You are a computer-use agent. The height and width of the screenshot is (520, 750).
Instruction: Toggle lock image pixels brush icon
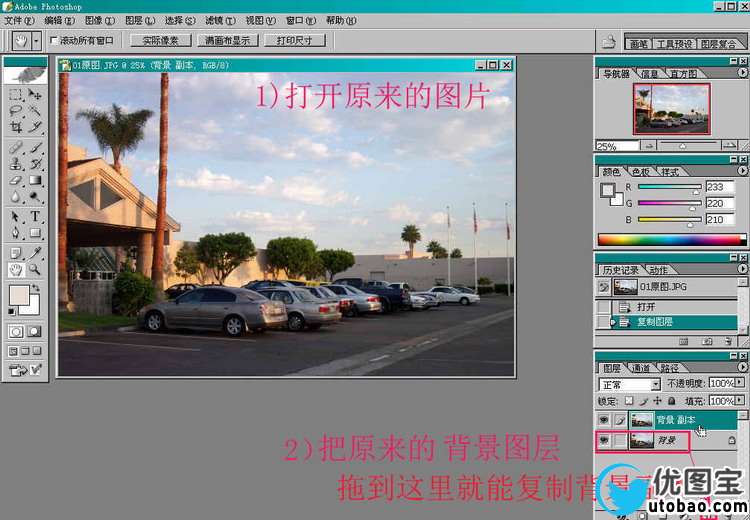tap(643, 400)
